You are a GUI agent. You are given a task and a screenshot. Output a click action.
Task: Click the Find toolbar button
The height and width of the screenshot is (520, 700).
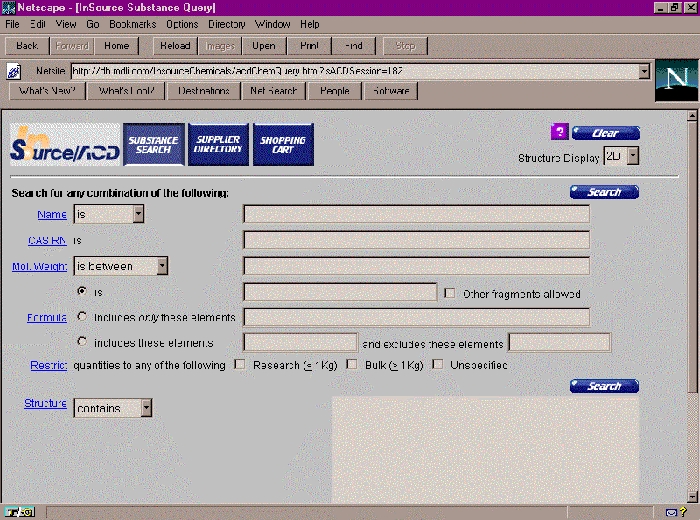[354, 46]
